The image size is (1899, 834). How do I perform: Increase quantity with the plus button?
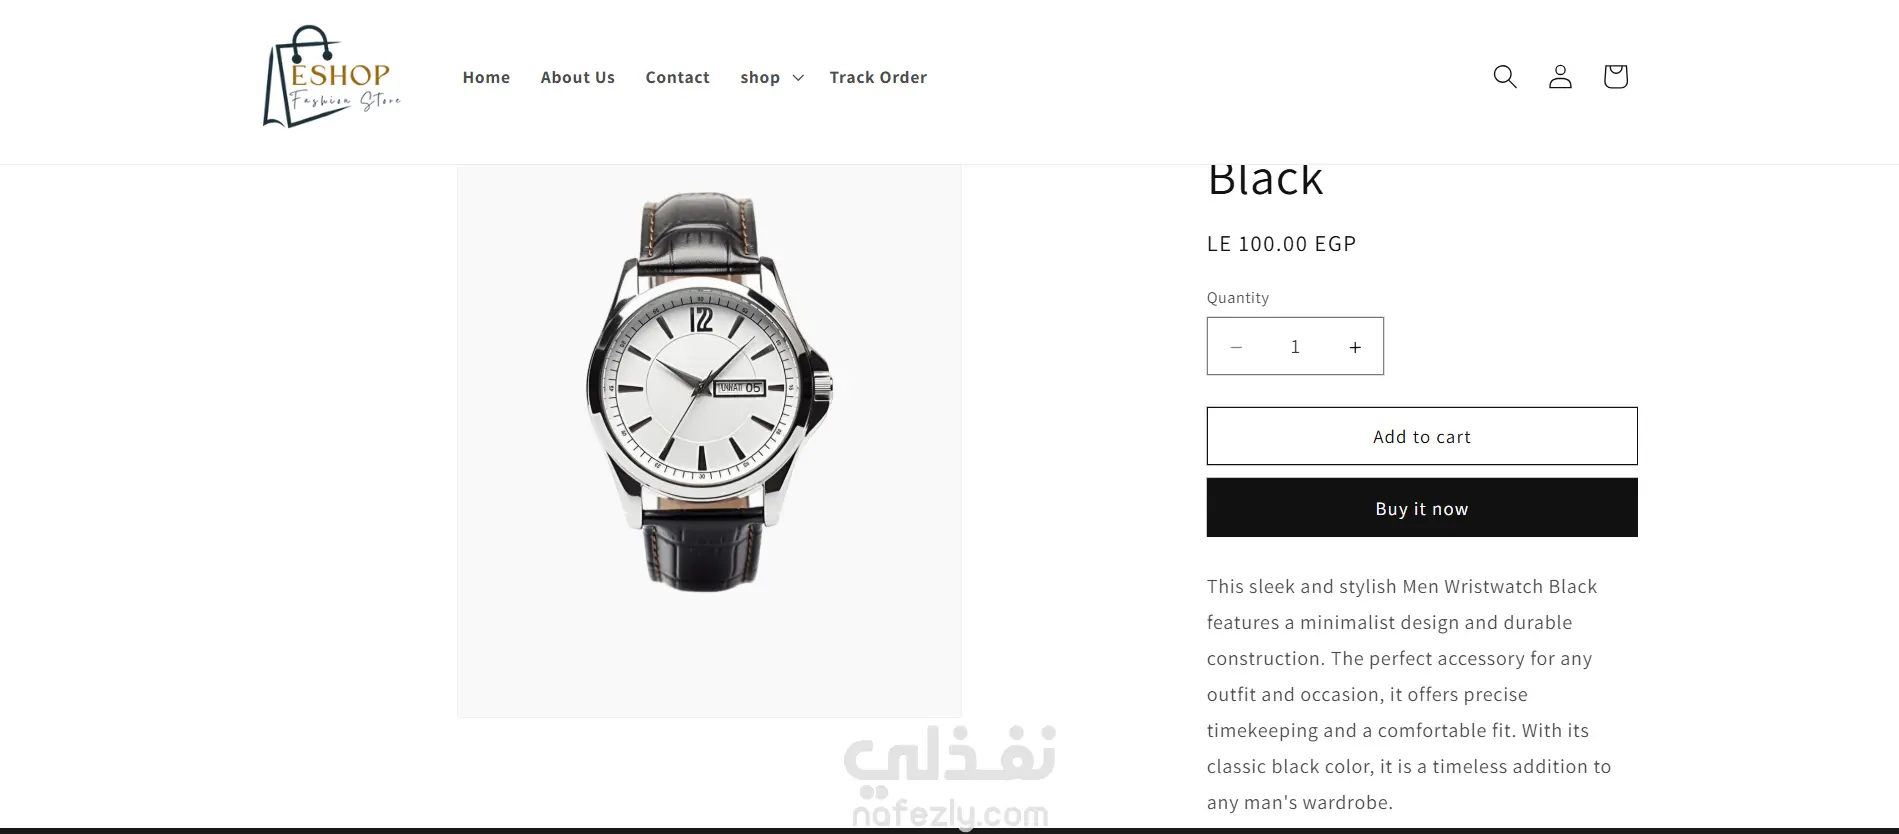1355,347
